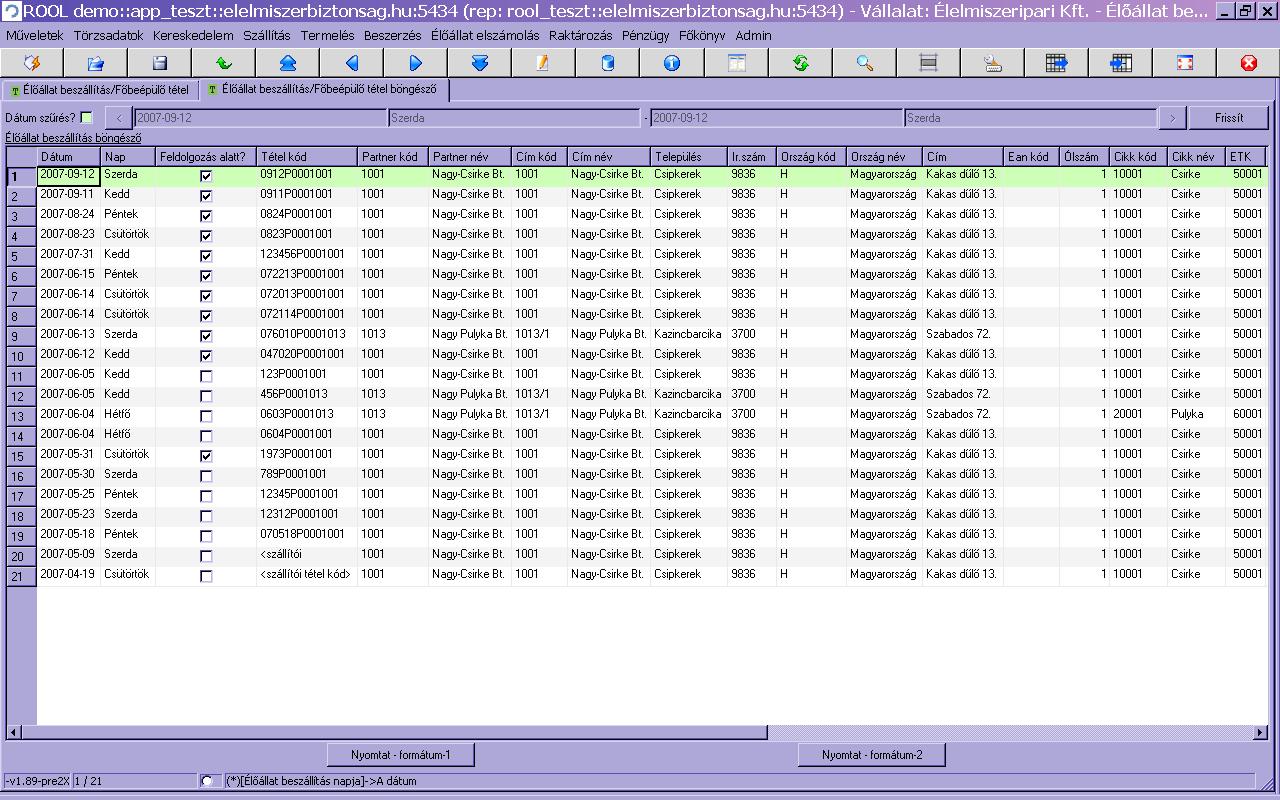This screenshot has height=800, width=1280.
Task: Click the red X close icon in toolbar
Action: [1248, 63]
